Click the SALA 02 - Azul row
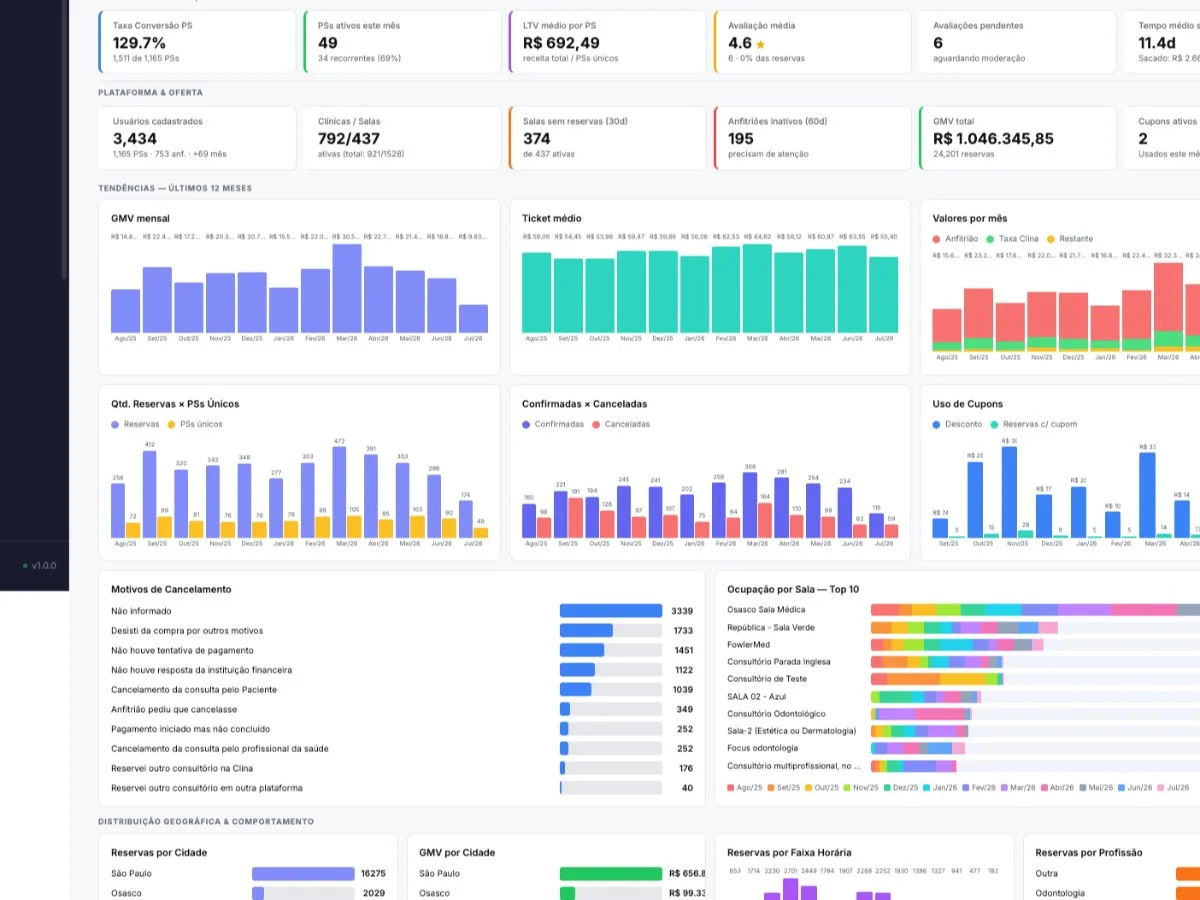Image resolution: width=1200 pixels, height=900 pixels. point(963,696)
